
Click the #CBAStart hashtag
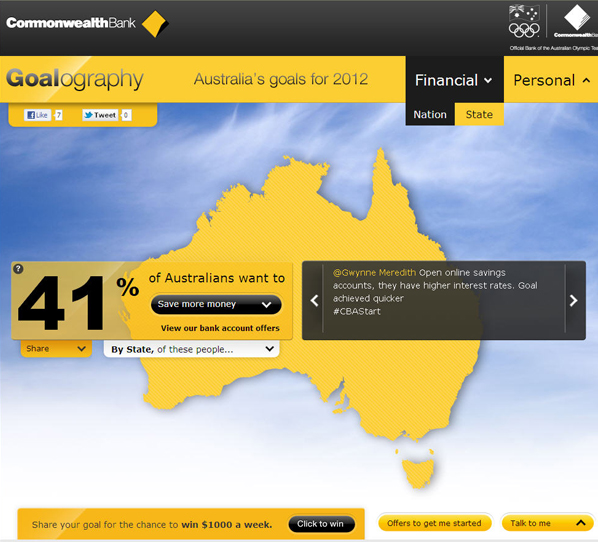point(357,311)
